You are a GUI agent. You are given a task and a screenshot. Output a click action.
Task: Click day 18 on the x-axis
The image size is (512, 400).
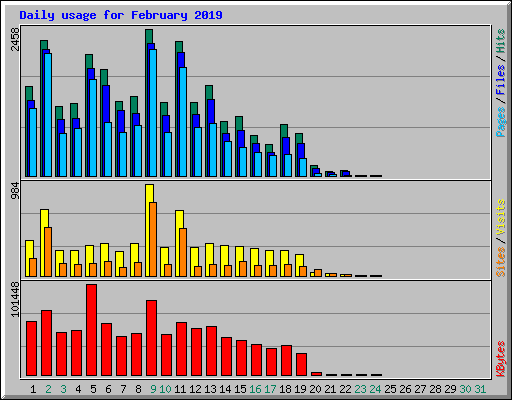tap(285, 389)
